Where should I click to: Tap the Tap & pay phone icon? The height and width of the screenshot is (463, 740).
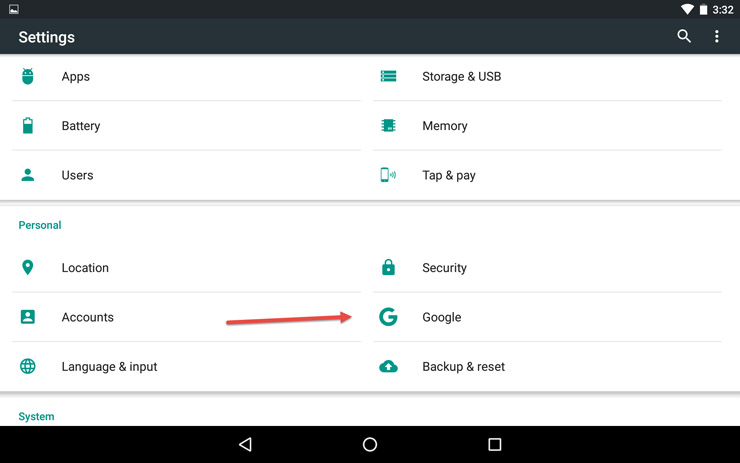388,175
